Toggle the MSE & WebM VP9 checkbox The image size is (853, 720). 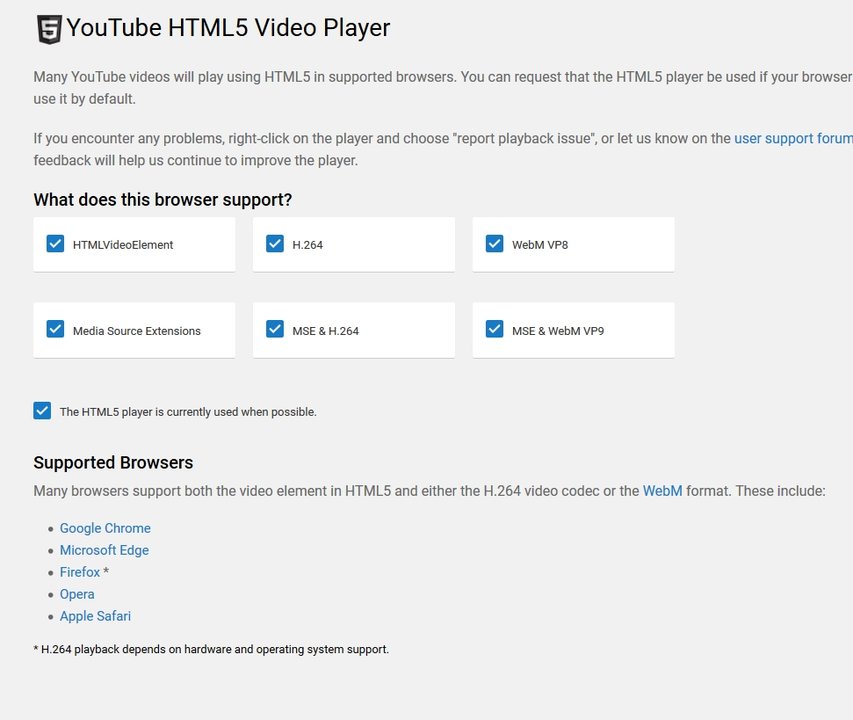click(x=495, y=329)
